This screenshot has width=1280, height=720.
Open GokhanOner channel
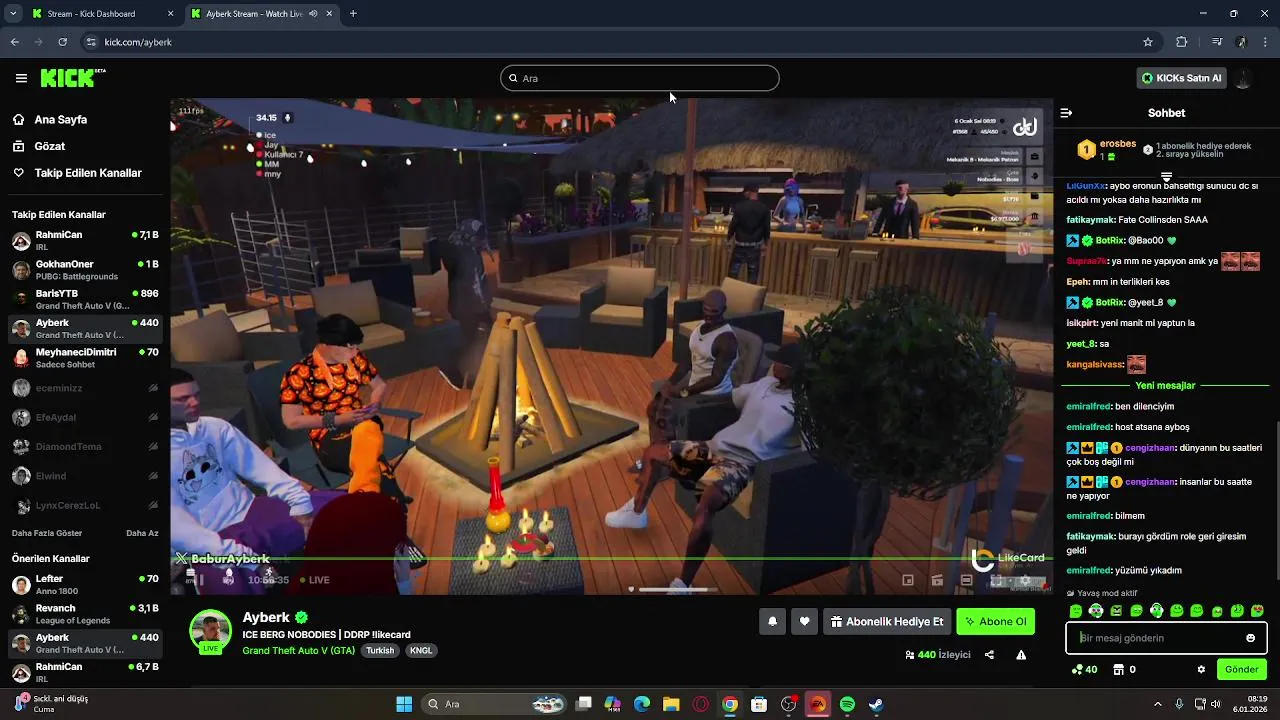85,270
